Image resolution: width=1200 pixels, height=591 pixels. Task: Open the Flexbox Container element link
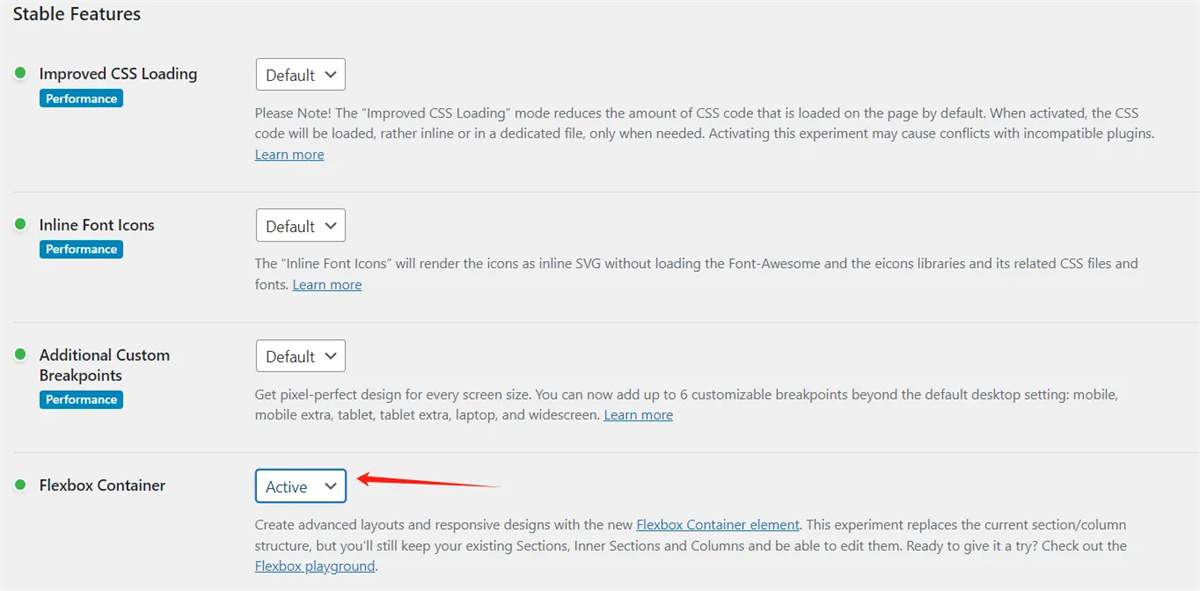tap(718, 524)
